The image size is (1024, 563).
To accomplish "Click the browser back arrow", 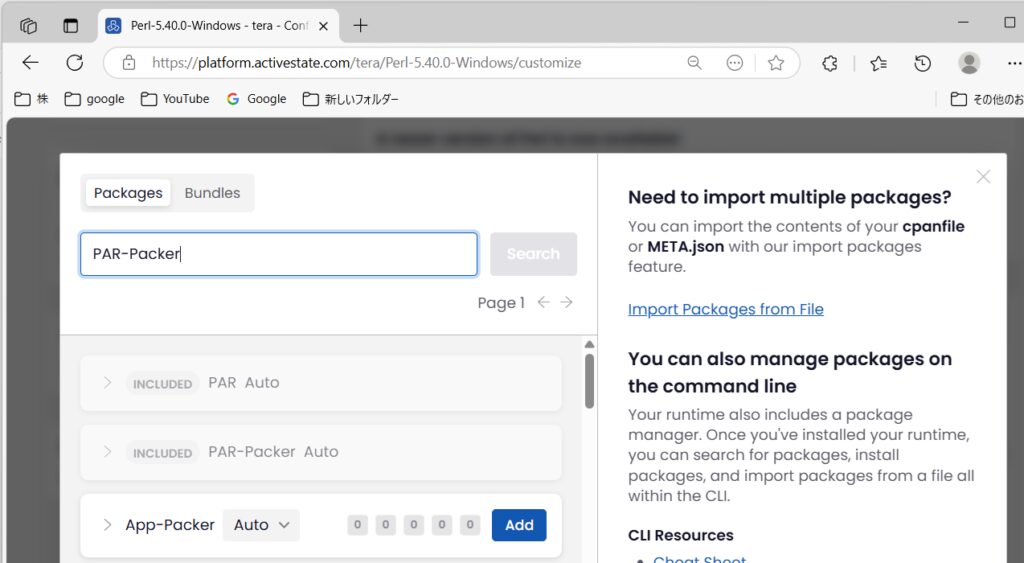I will [x=30, y=63].
